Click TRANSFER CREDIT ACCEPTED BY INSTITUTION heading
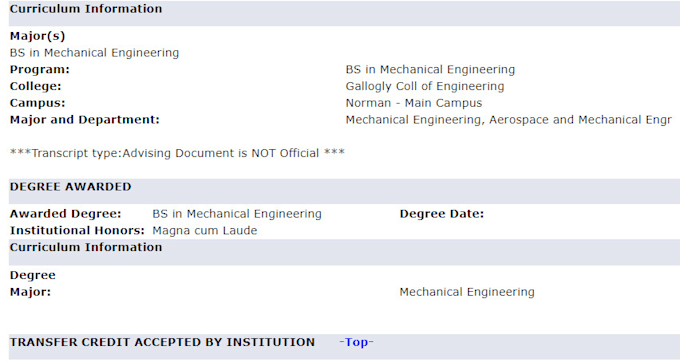This screenshot has height=362, width=680. [162, 342]
